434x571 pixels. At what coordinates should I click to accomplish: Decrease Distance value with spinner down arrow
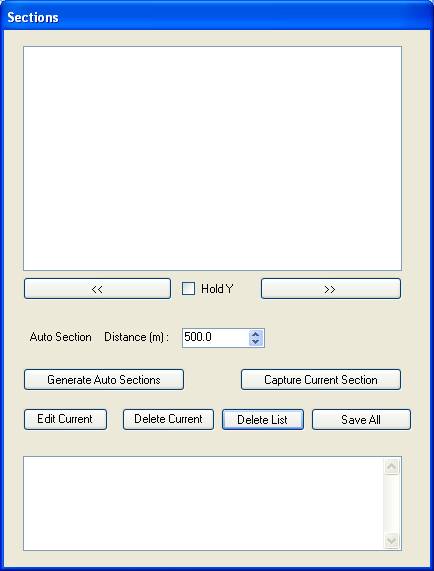pos(256,342)
